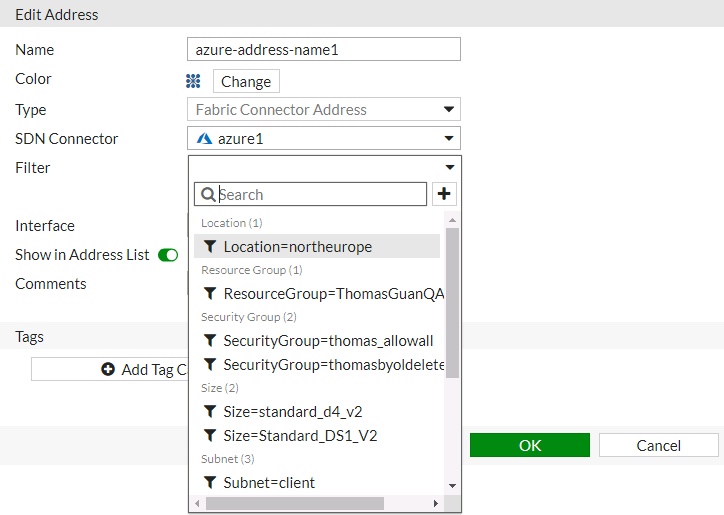This screenshot has height=515, width=724.
Task: Click filter icon beside Subnet=client
Action: 210,483
